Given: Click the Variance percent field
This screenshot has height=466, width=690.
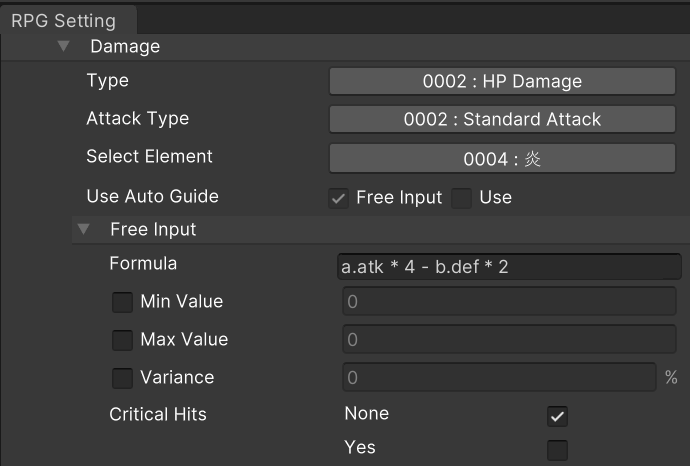Looking at the screenshot, I should click(499, 377).
